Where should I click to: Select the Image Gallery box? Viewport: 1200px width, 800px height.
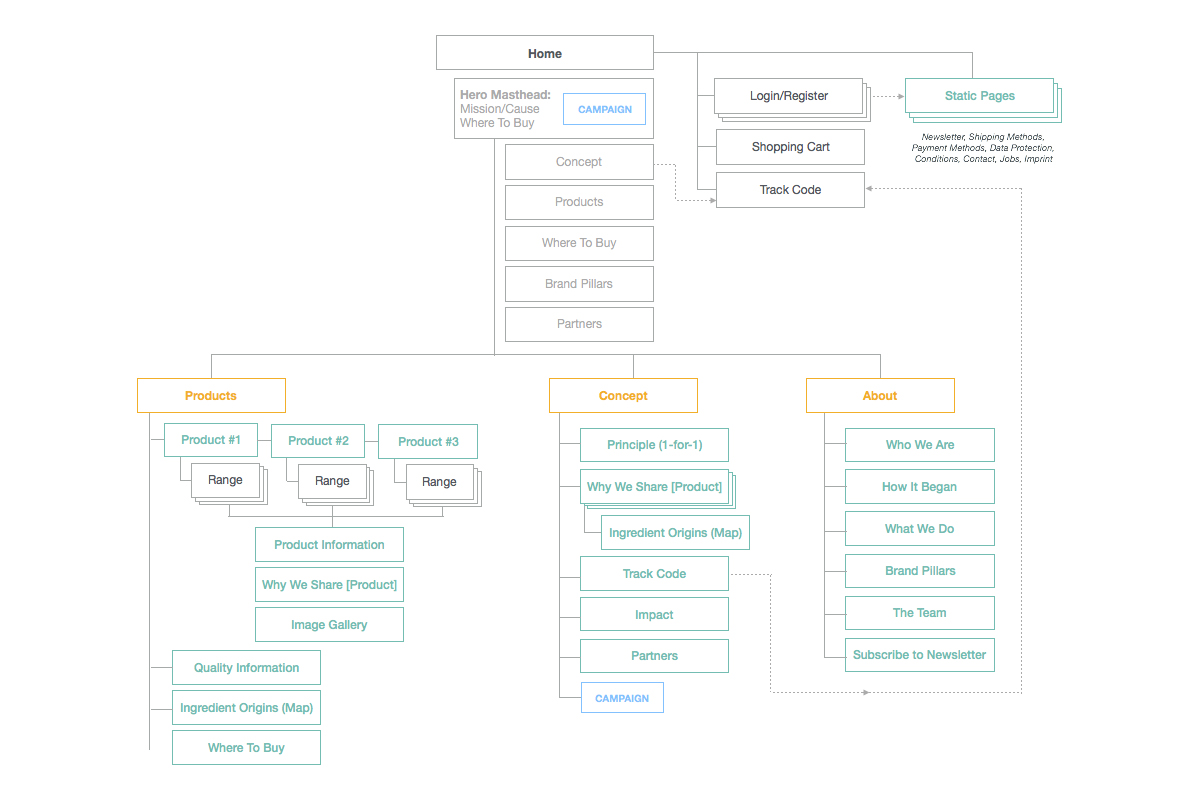(329, 625)
